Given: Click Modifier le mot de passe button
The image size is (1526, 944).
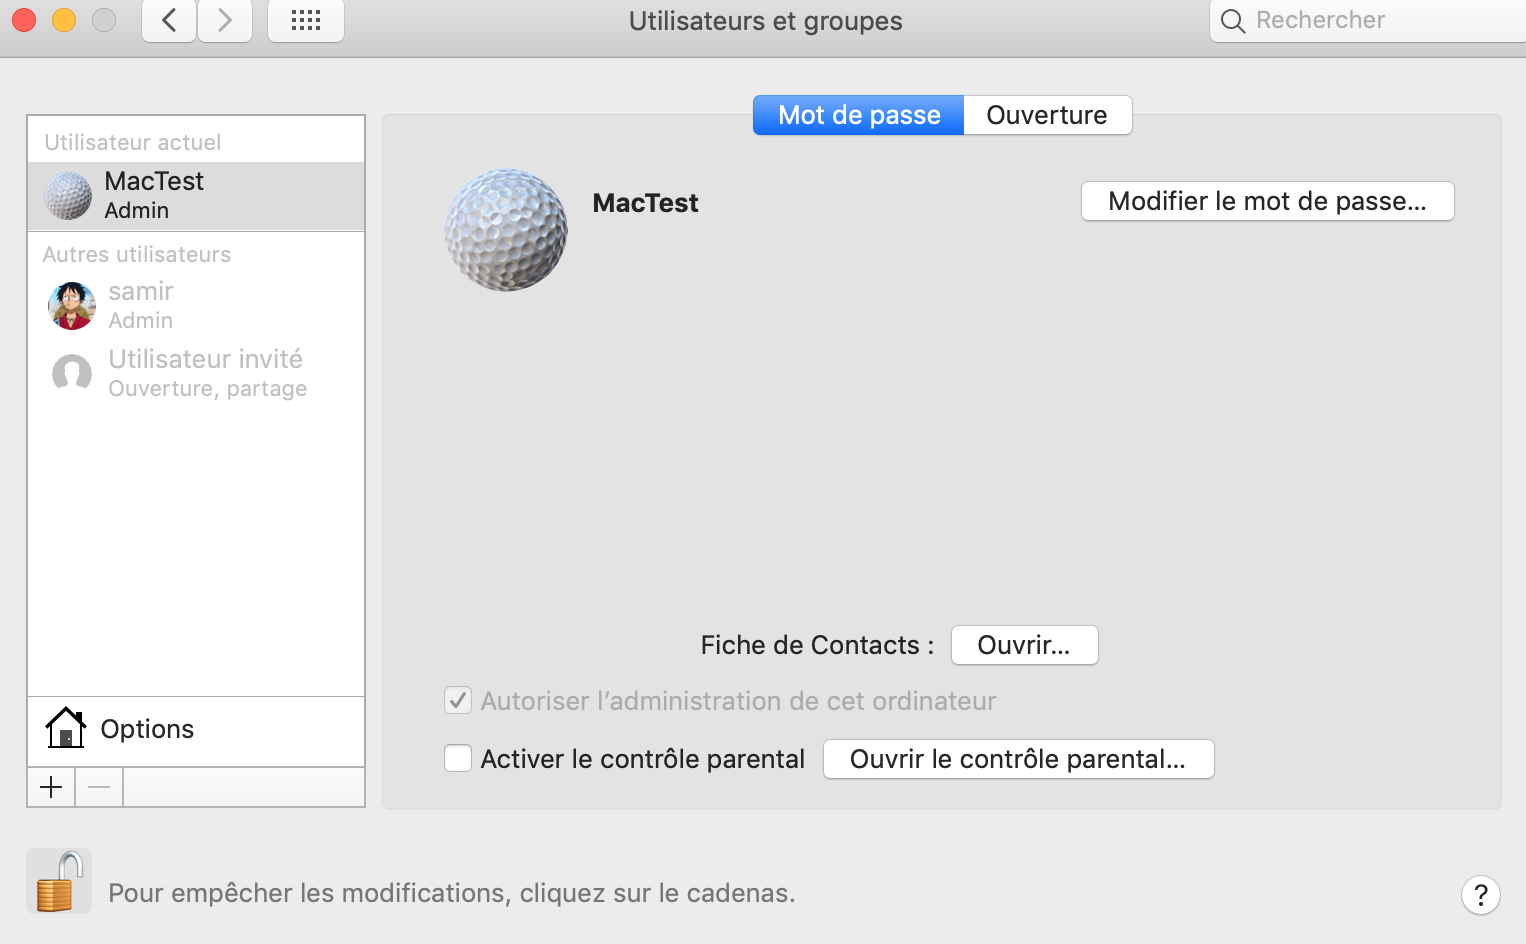Looking at the screenshot, I should [1267, 201].
